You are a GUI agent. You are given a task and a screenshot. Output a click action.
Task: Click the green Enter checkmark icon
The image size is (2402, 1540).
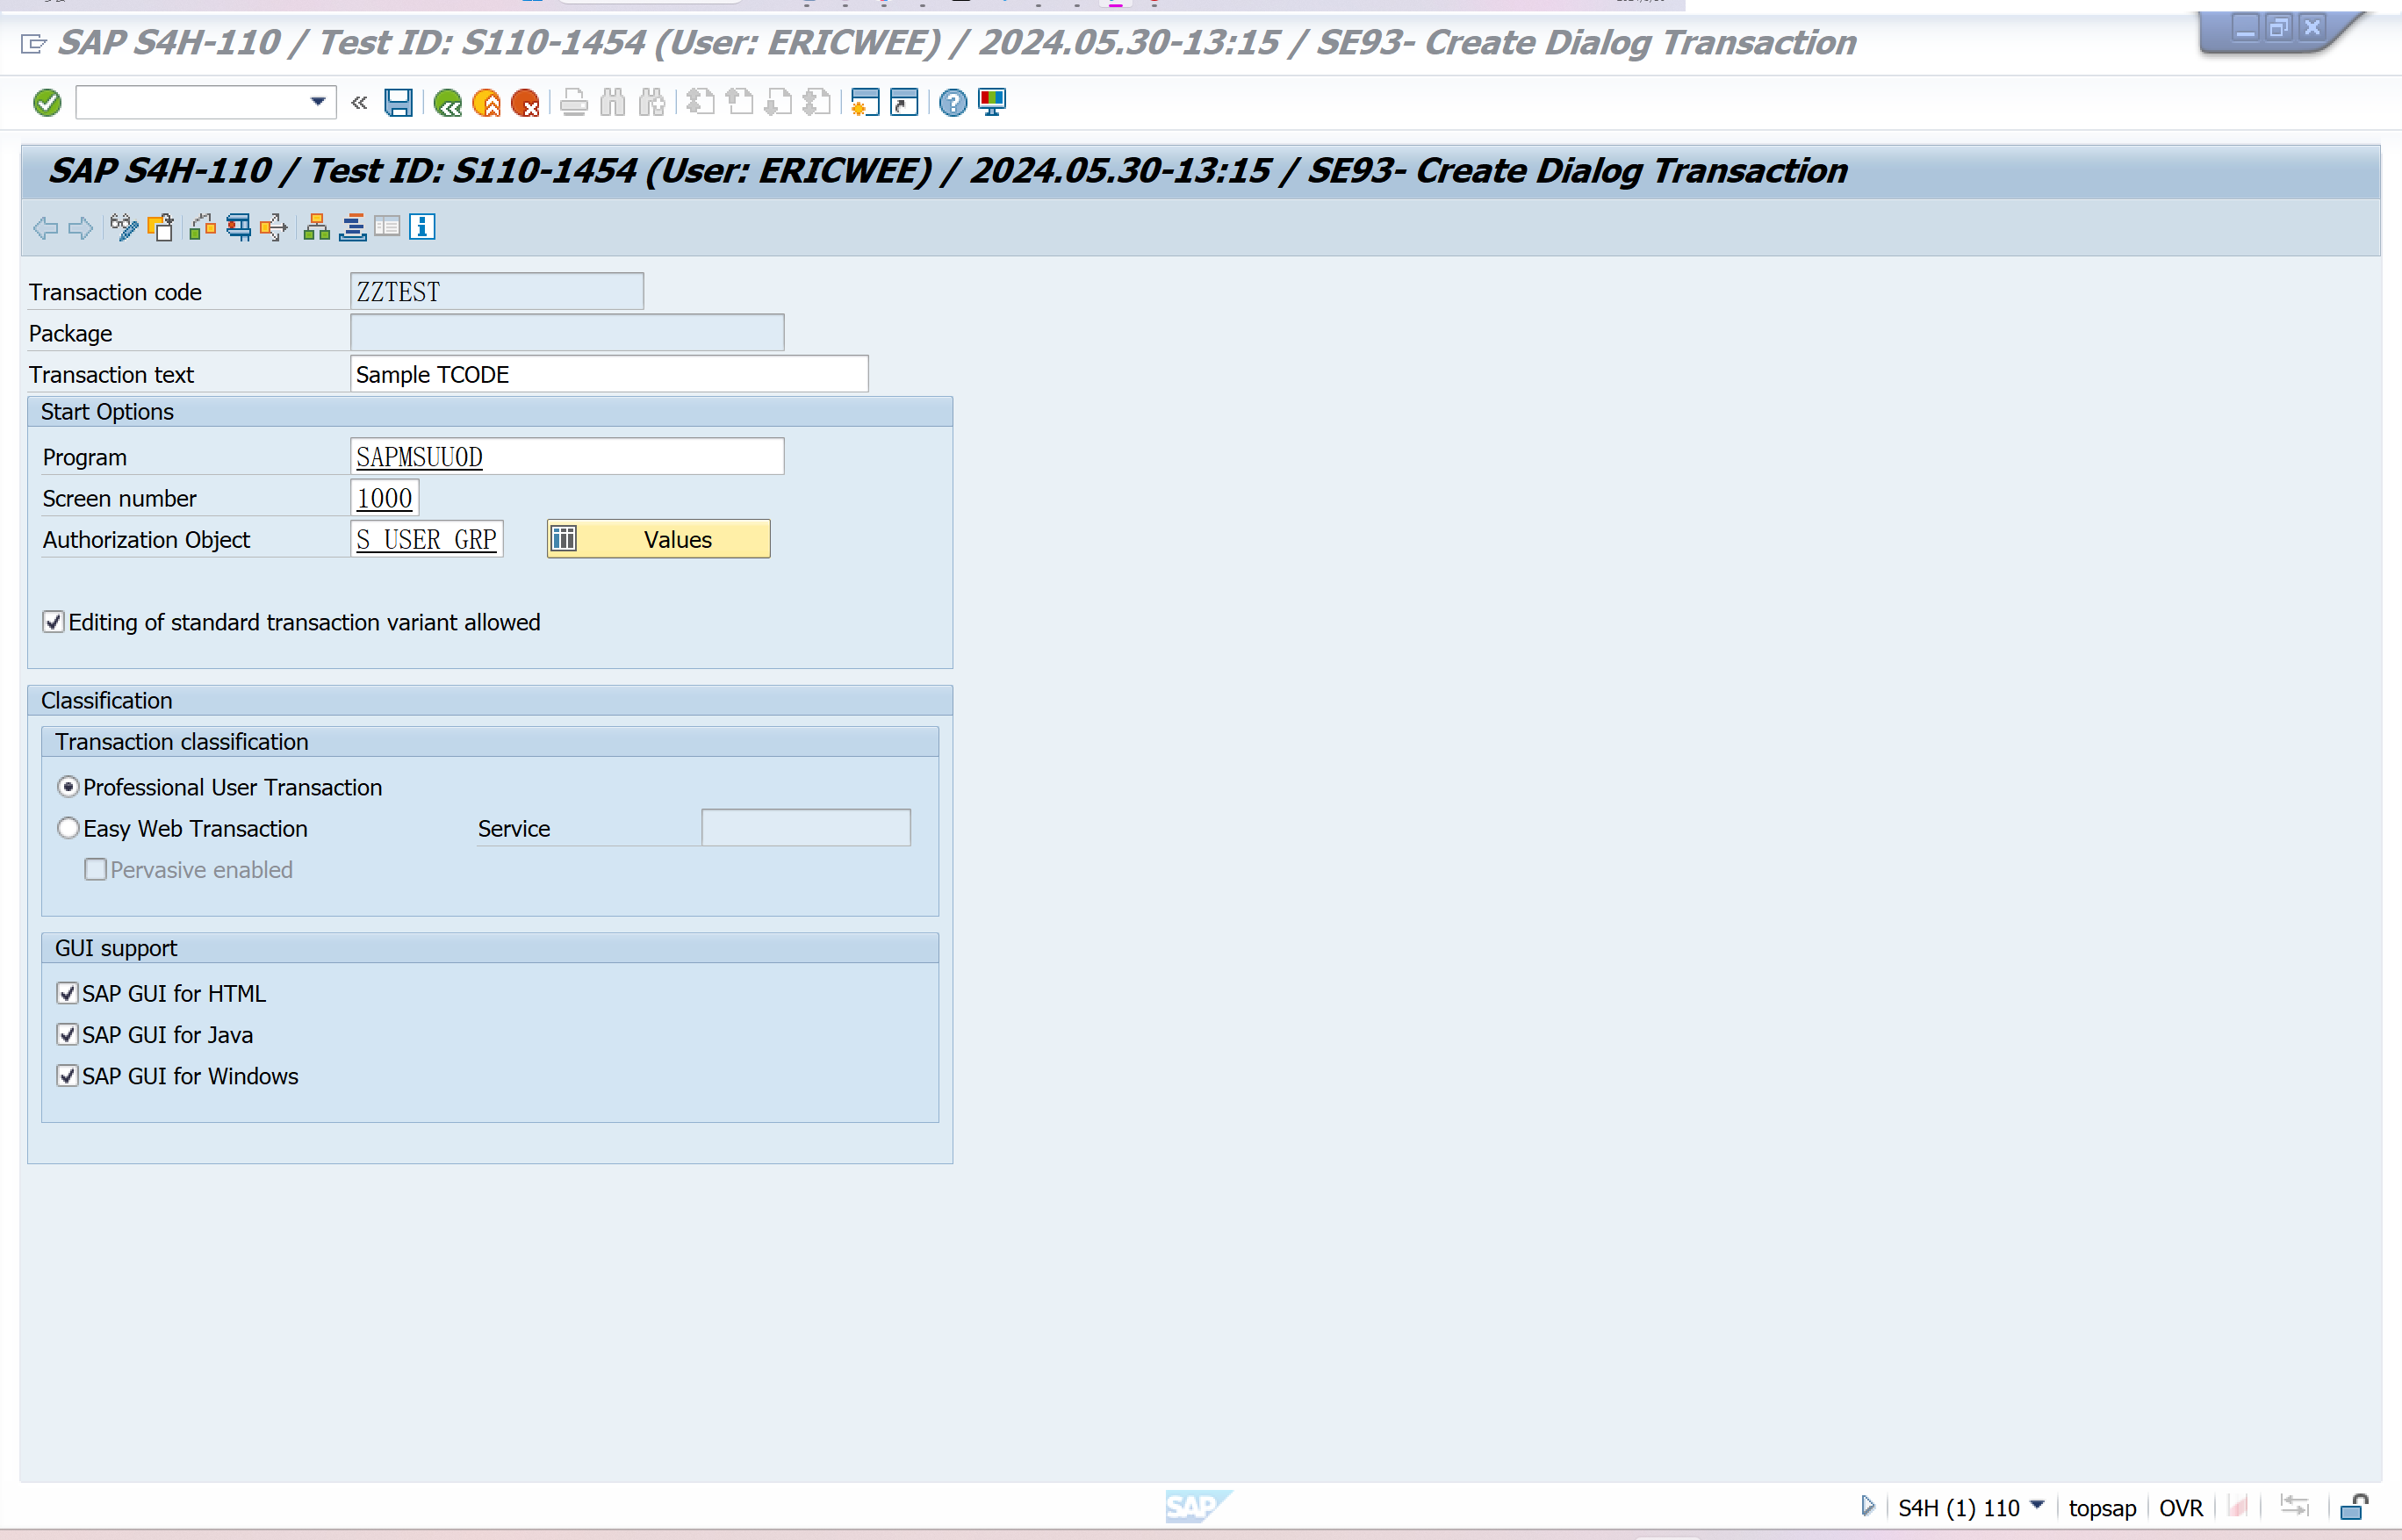click(x=47, y=103)
